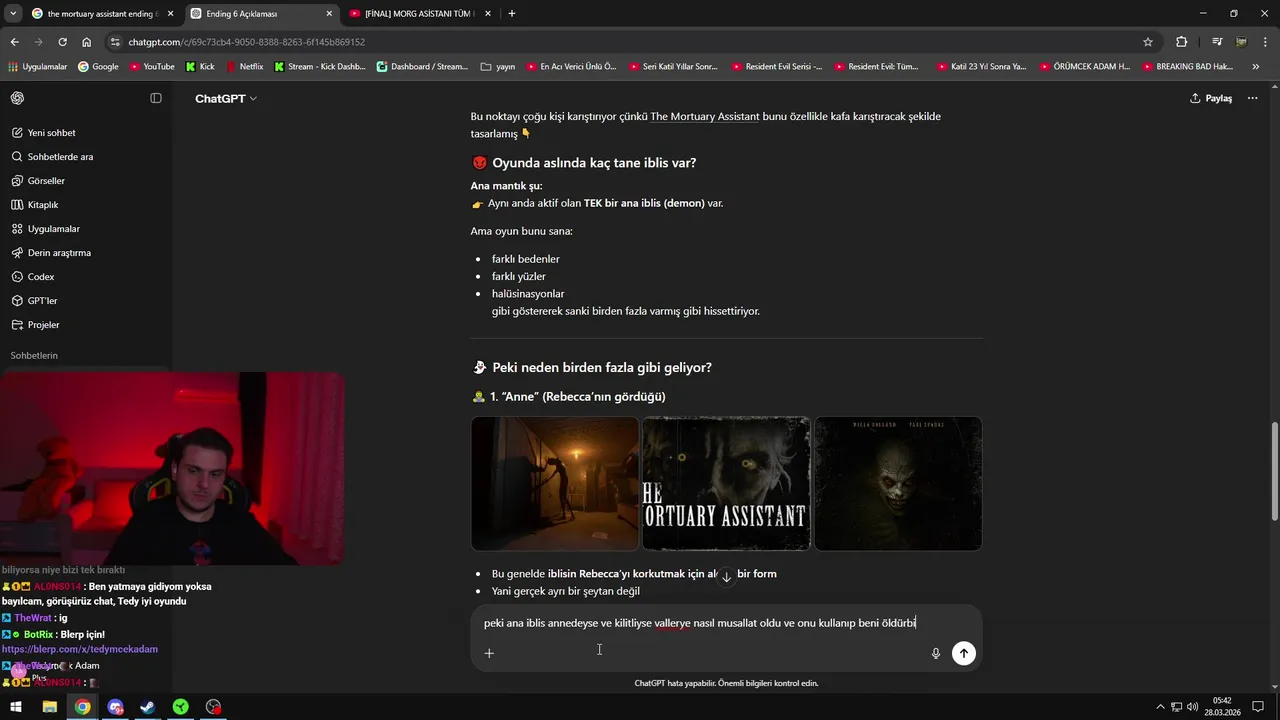View site information for chatgpt.com

[116, 42]
